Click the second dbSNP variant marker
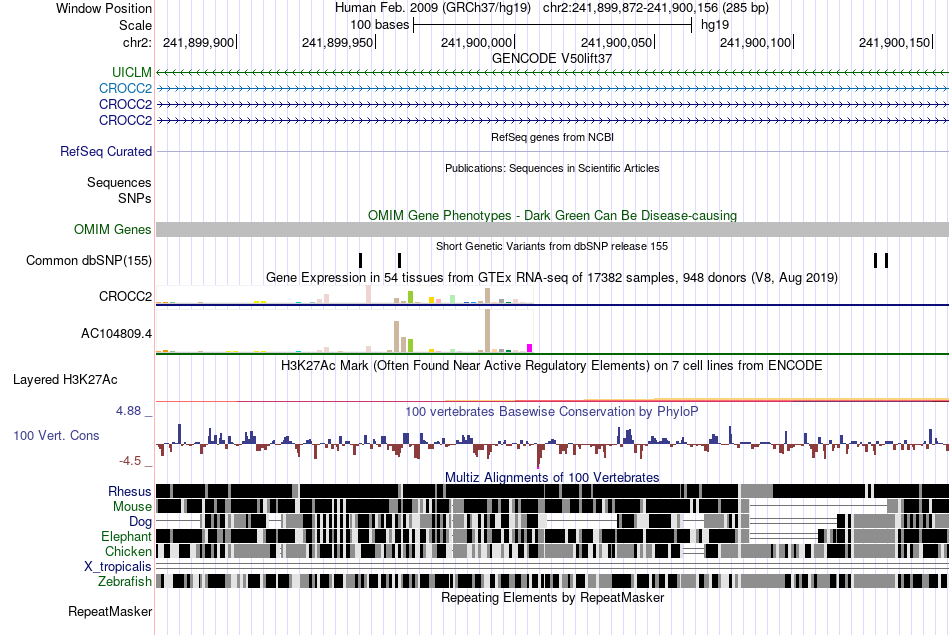The height and width of the screenshot is (635, 950). pyautogui.click(x=399, y=261)
